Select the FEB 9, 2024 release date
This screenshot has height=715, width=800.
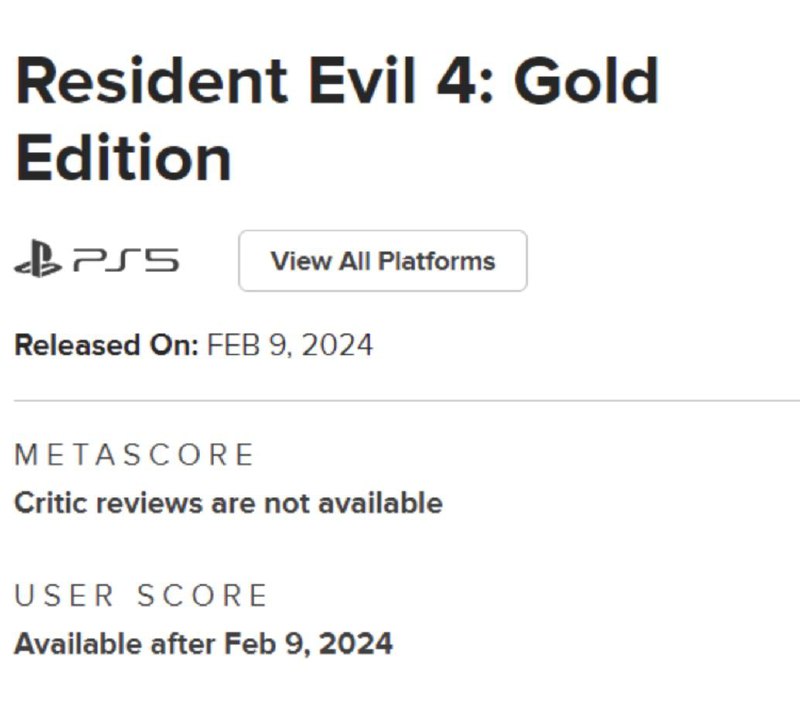tap(290, 345)
